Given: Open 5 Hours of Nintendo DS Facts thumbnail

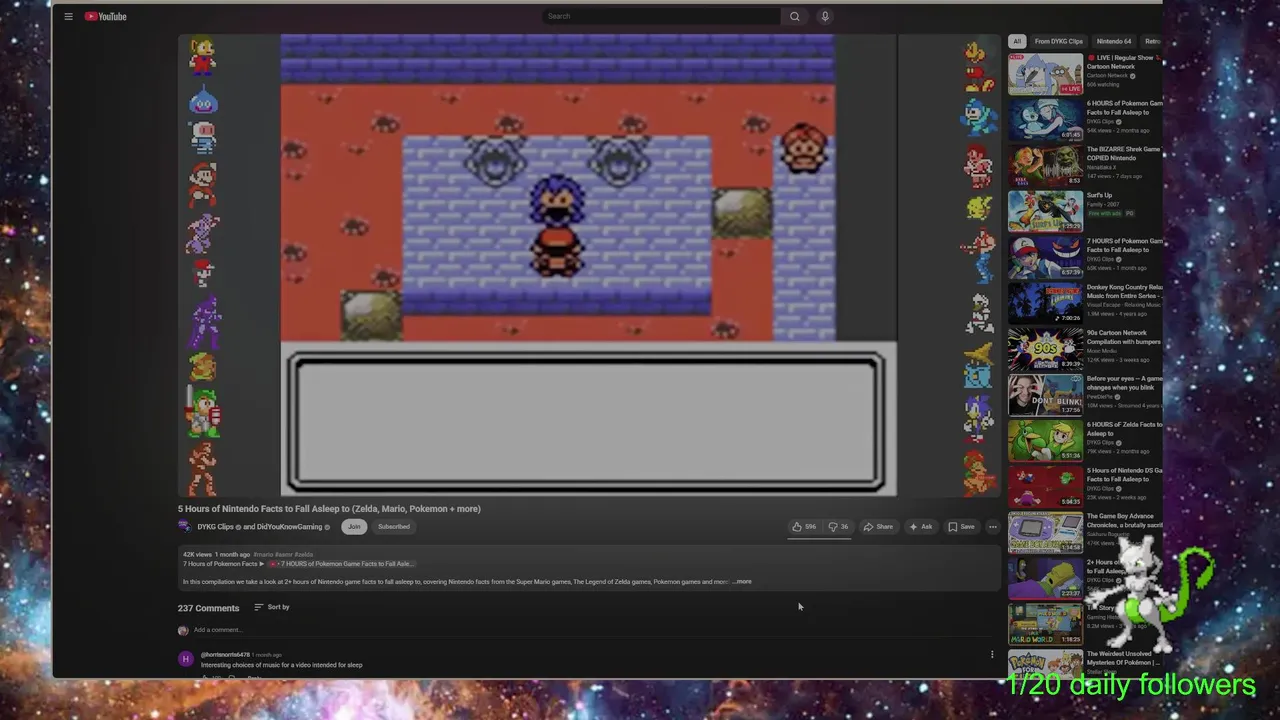Looking at the screenshot, I should (1045, 487).
